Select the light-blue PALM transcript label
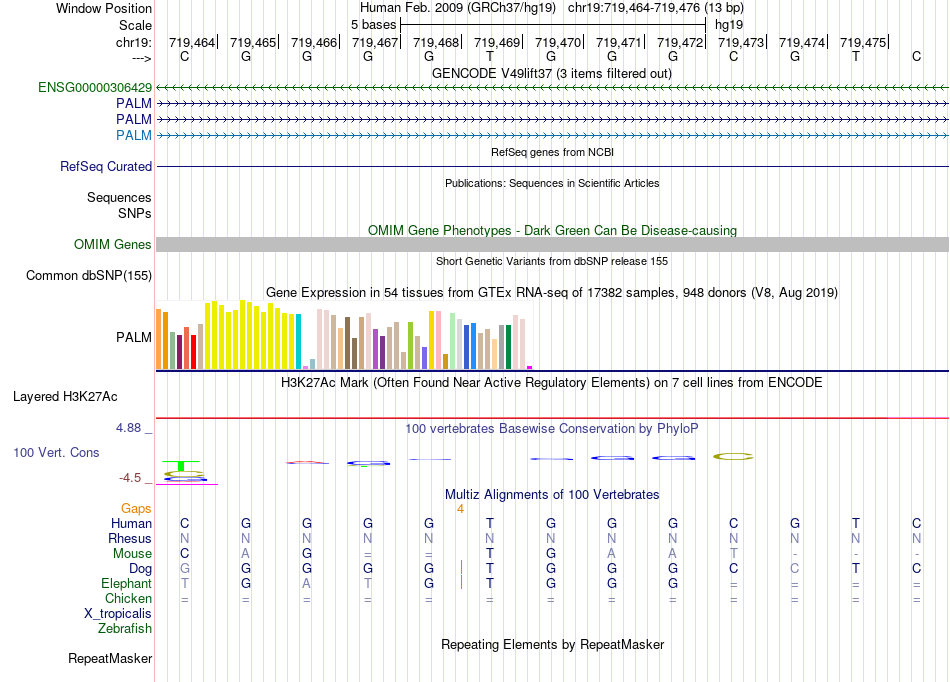Viewport: 950px width, 682px height. point(134,135)
